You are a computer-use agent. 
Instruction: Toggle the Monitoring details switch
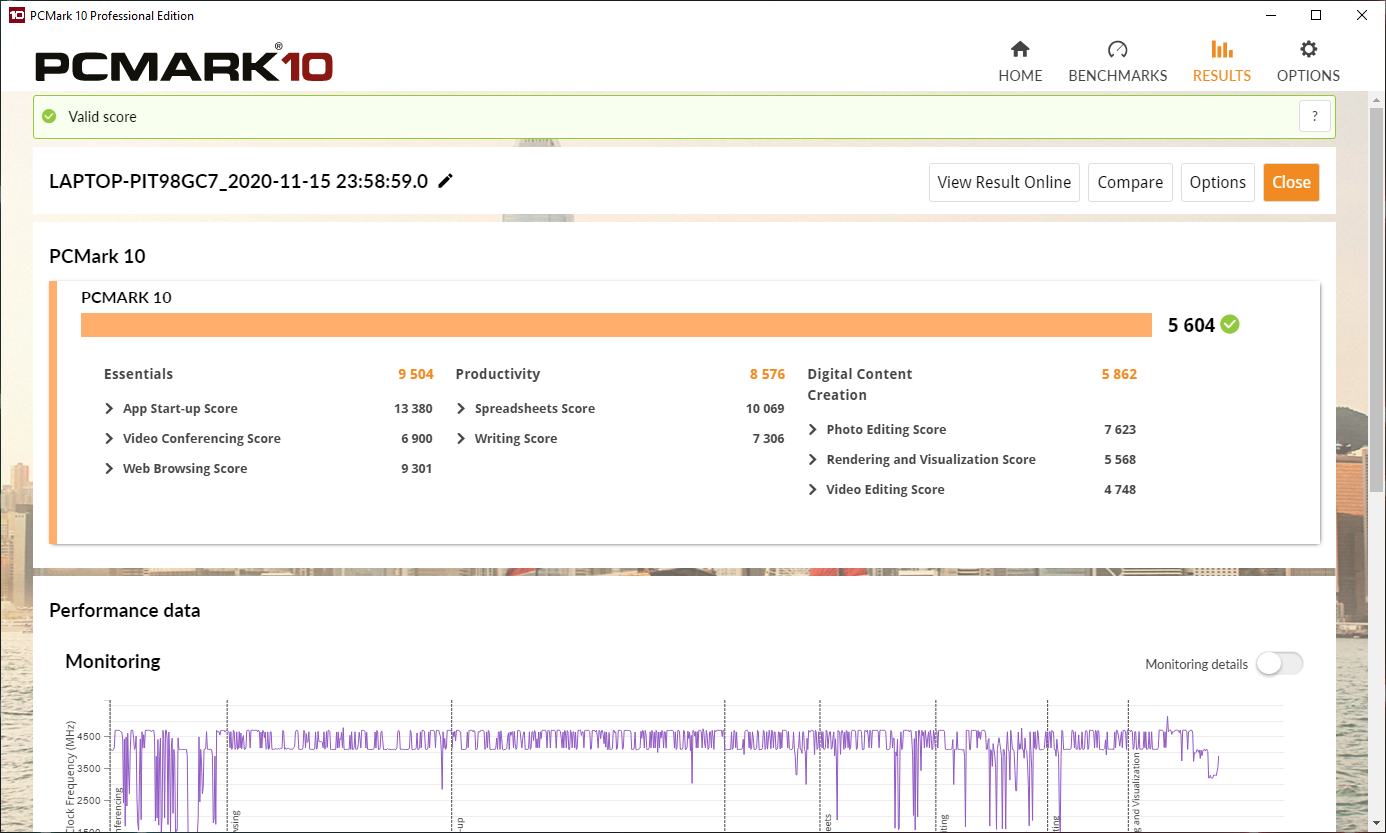[x=1279, y=664]
